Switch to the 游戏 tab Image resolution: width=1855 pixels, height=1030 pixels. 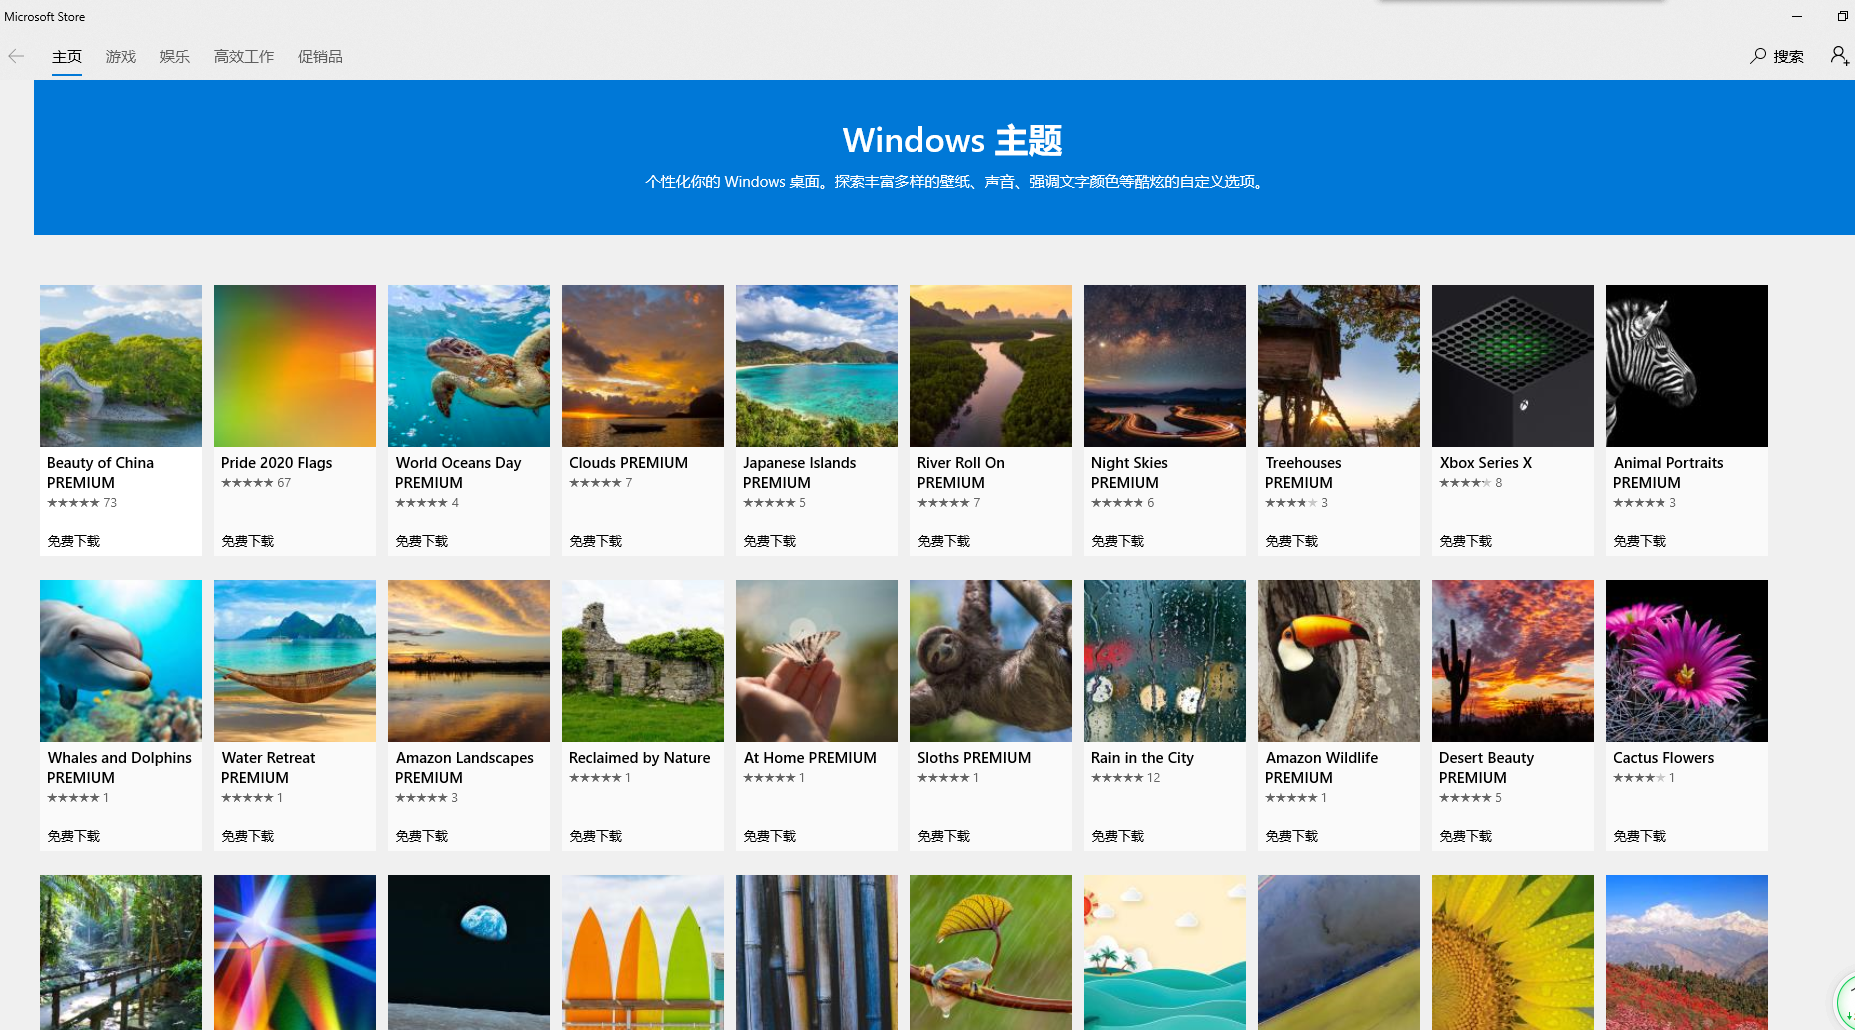tap(120, 56)
